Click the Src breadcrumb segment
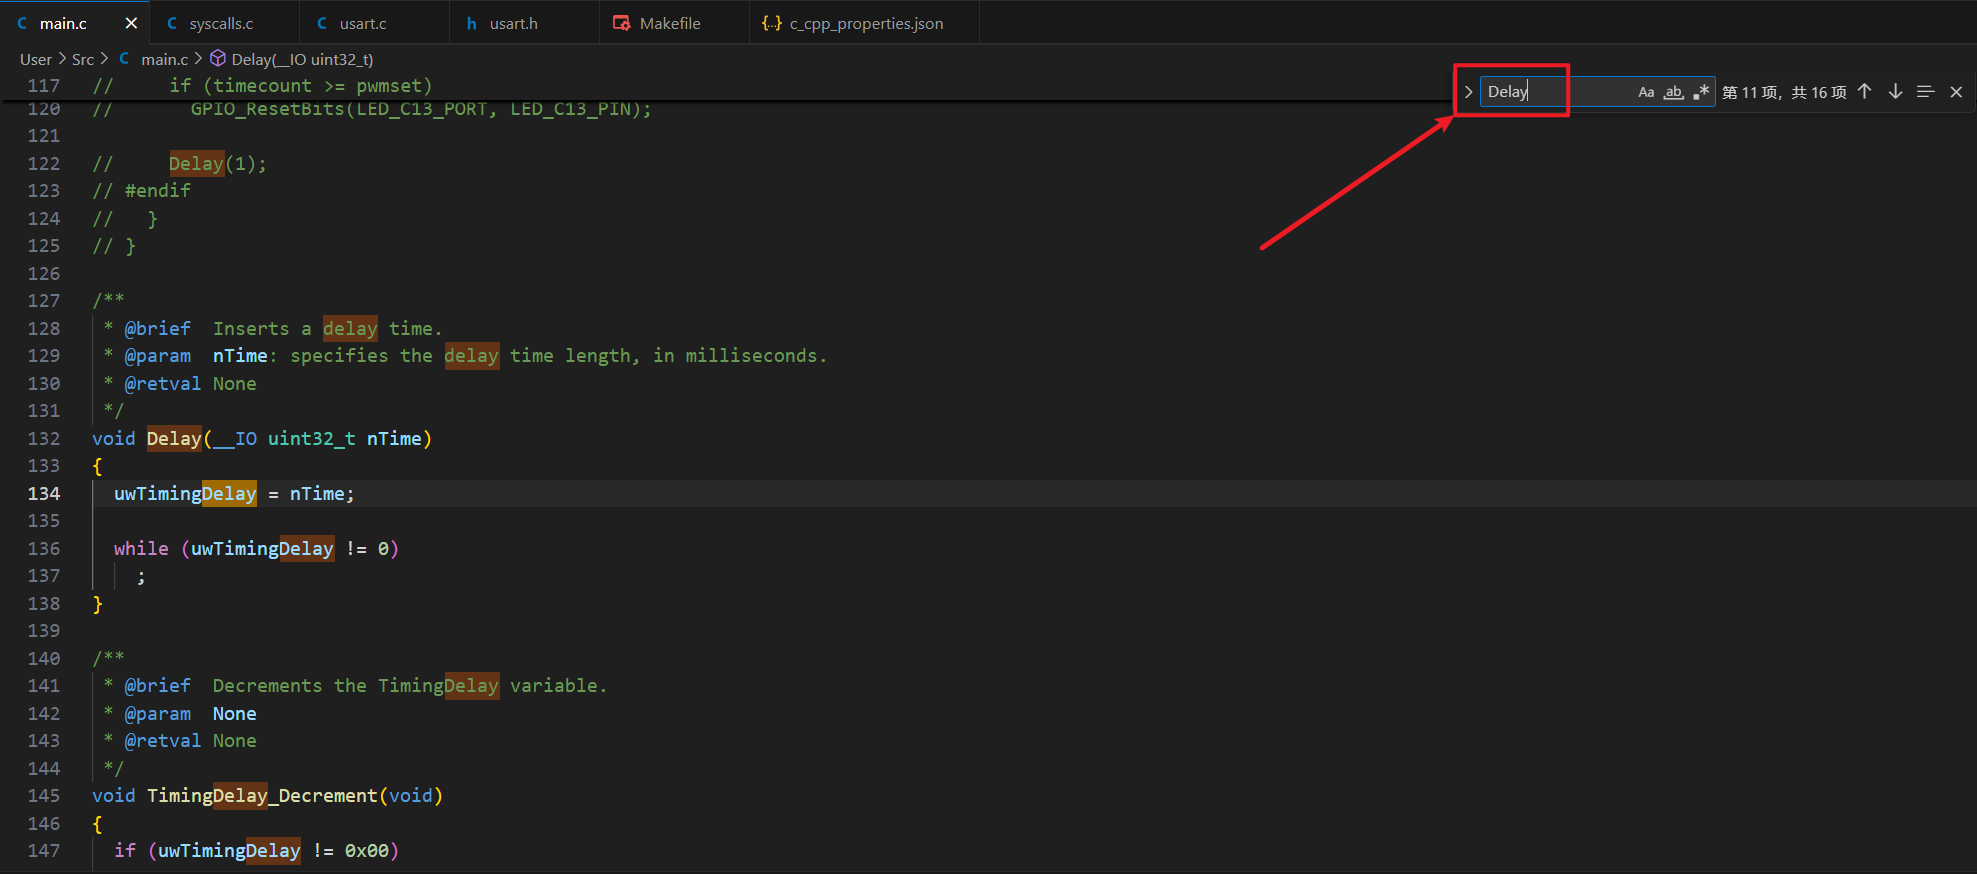This screenshot has height=874, width=1977. pyautogui.click(x=83, y=59)
